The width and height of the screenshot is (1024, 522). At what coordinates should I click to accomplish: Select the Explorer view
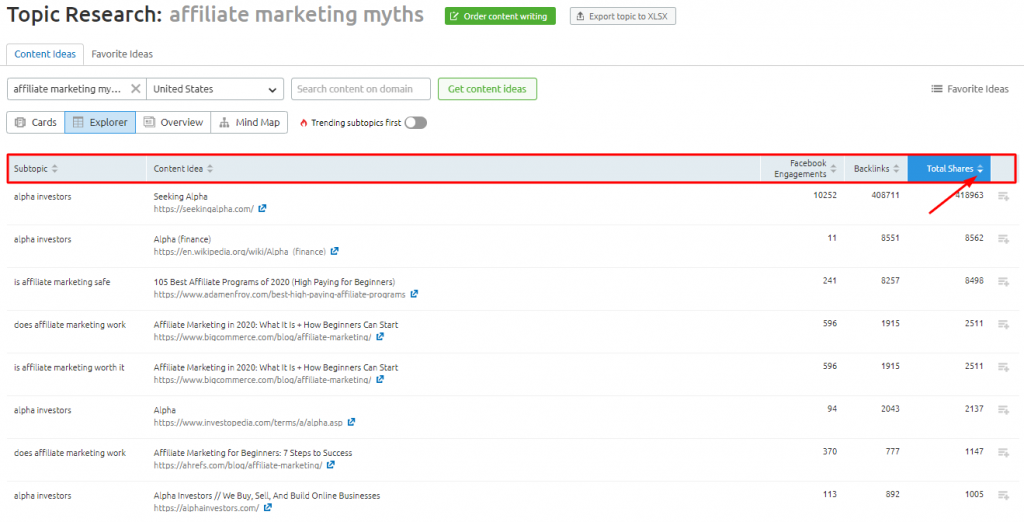point(100,122)
